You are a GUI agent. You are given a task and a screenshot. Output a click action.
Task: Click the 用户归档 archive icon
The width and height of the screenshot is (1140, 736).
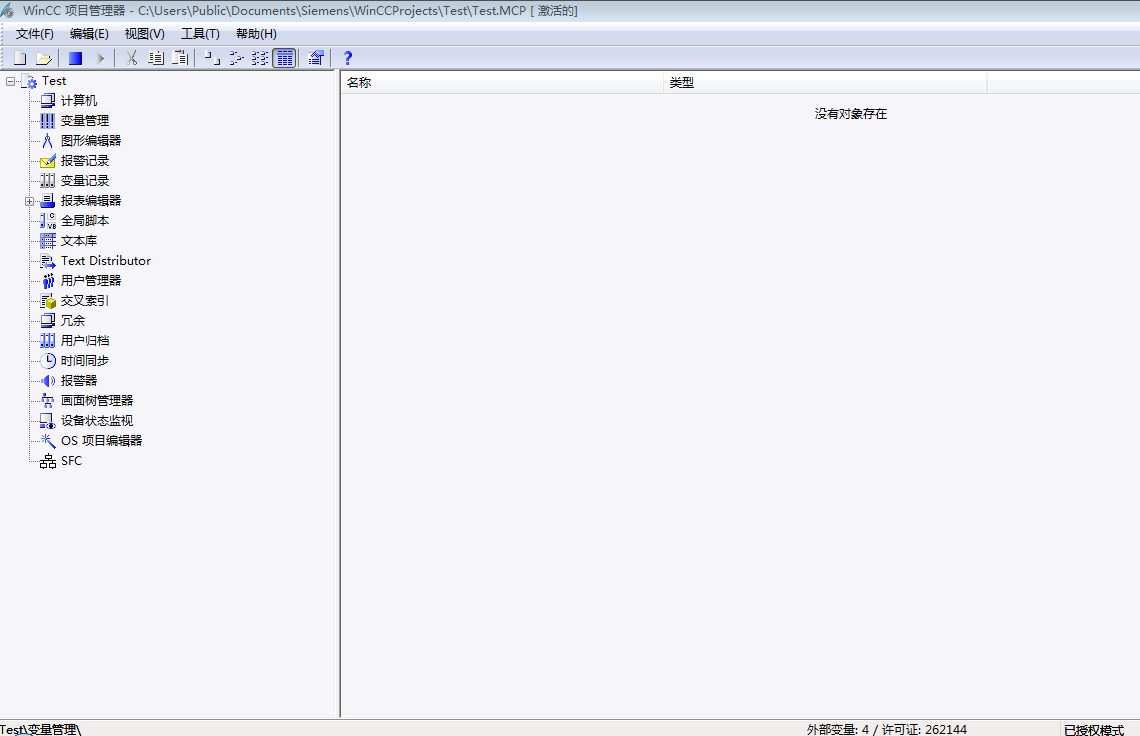click(x=47, y=341)
